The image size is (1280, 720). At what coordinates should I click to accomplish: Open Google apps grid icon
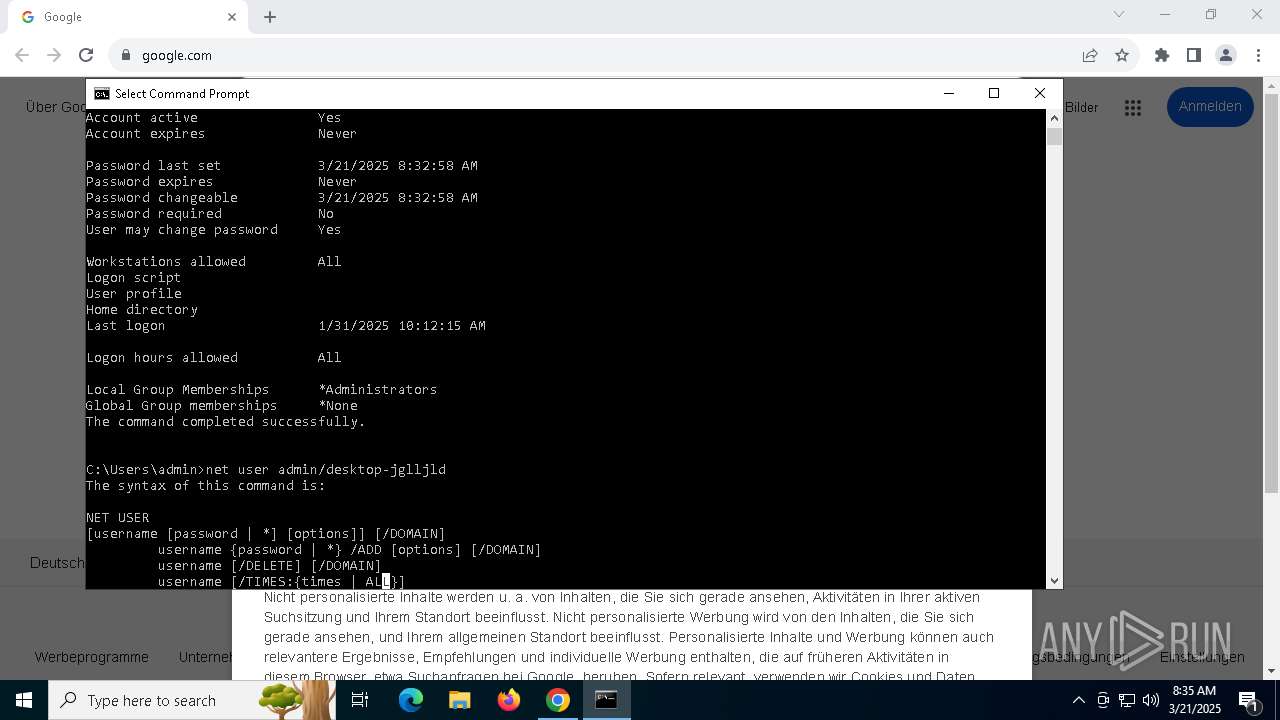[1133, 108]
